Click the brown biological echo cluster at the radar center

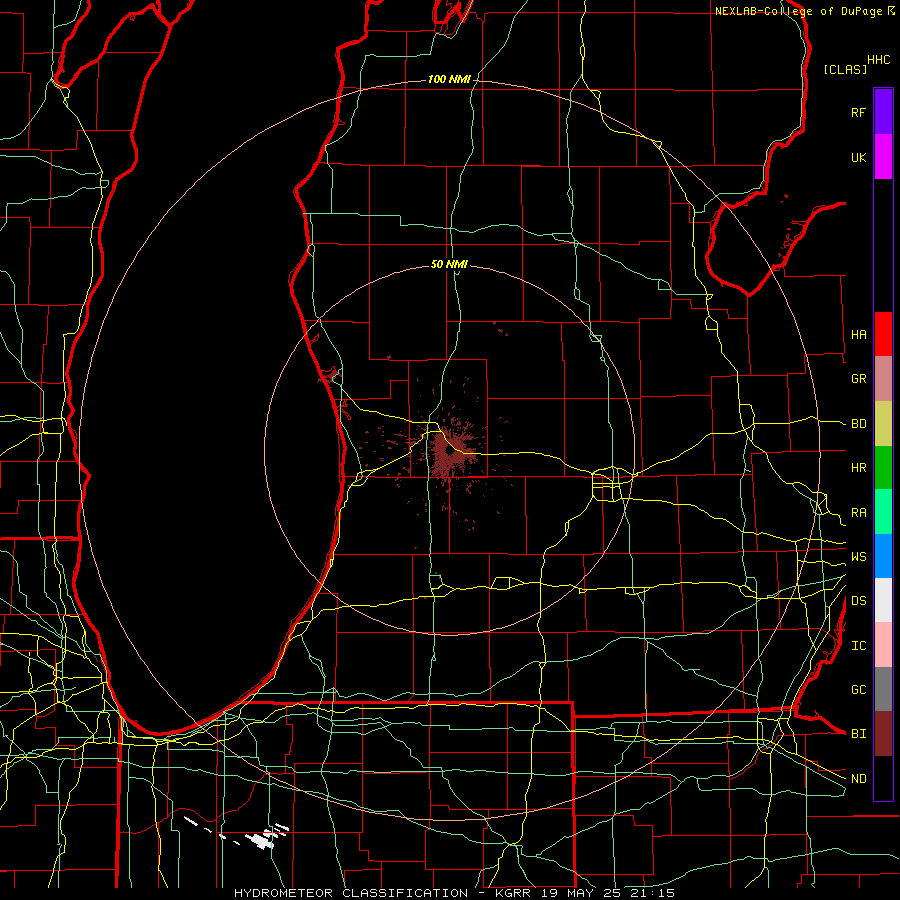point(451,451)
